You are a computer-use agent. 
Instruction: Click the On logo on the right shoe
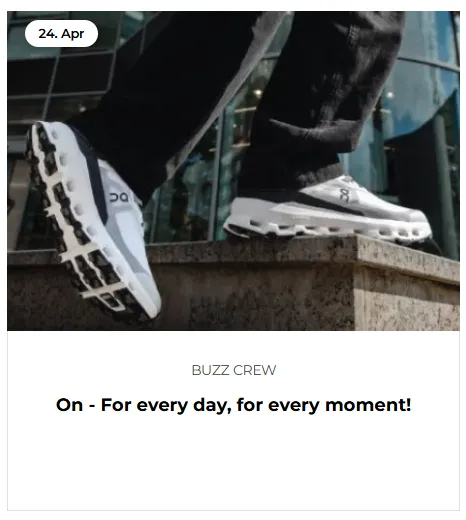345,195
